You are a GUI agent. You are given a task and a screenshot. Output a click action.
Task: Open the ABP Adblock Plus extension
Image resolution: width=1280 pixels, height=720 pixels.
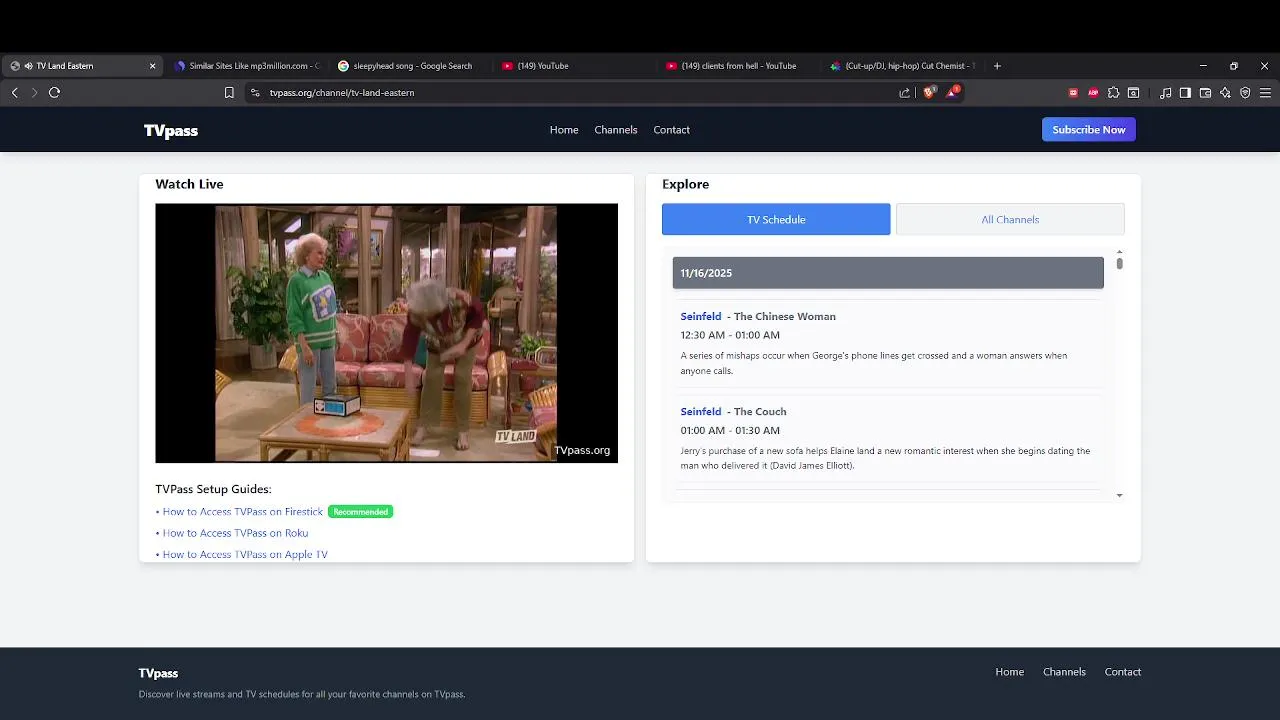click(1093, 92)
